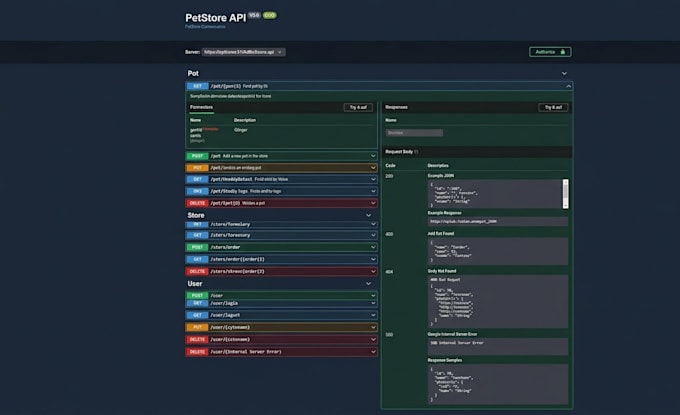680x415 pixels.
Task: Switch to the Parameters tab
Action: [201, 107]
